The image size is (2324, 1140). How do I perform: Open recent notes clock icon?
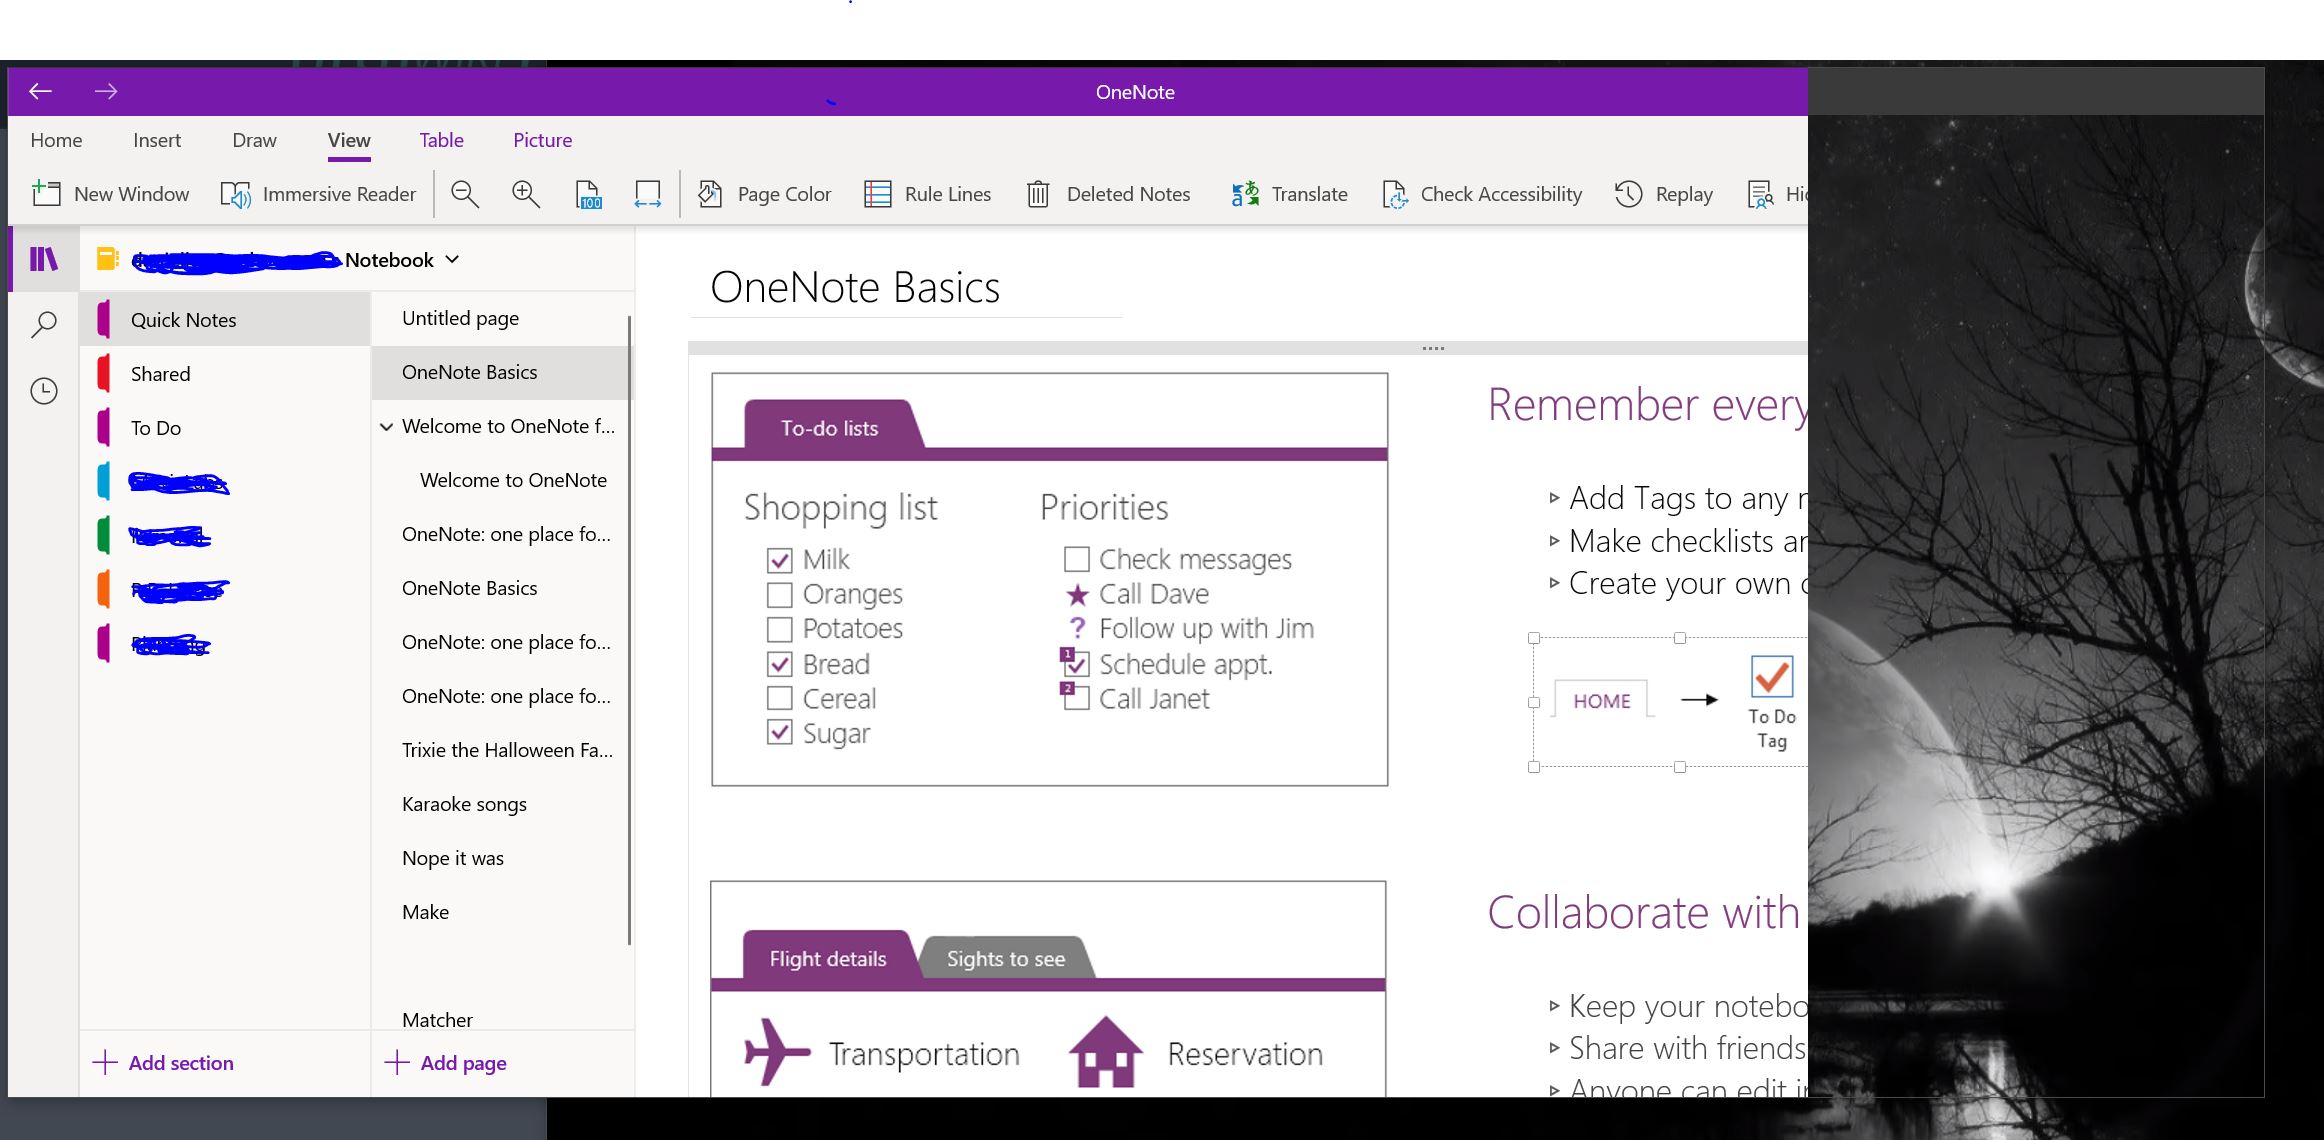(44, 391)
